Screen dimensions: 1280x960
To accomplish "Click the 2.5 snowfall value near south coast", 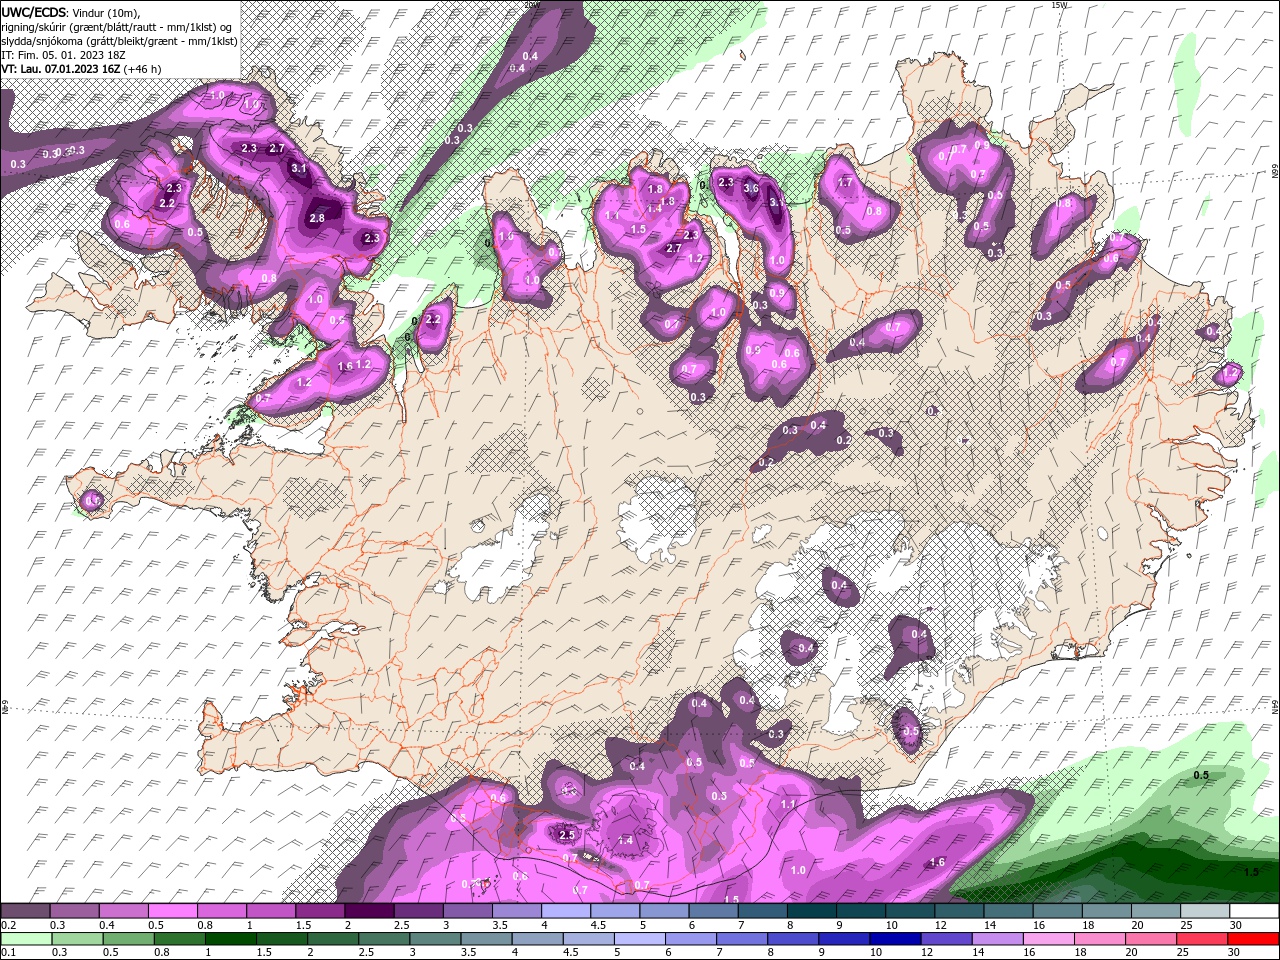I will [x=567, y=834].
